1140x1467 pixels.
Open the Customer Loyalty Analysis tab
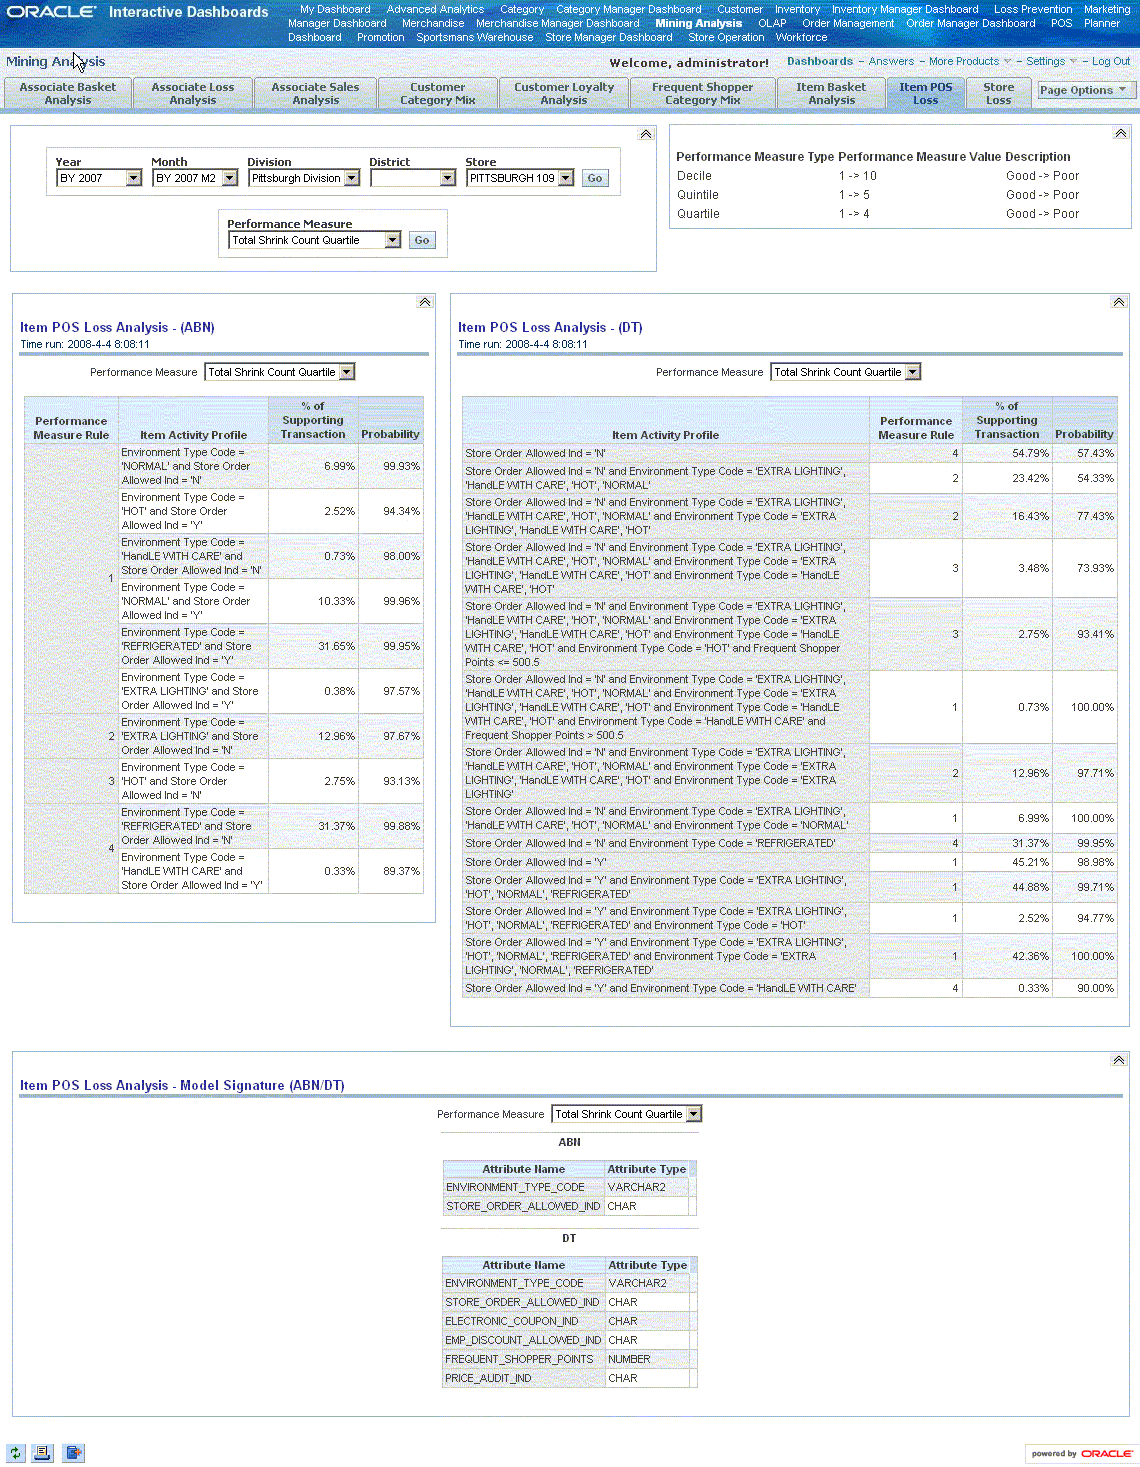(x=564, y=93)
